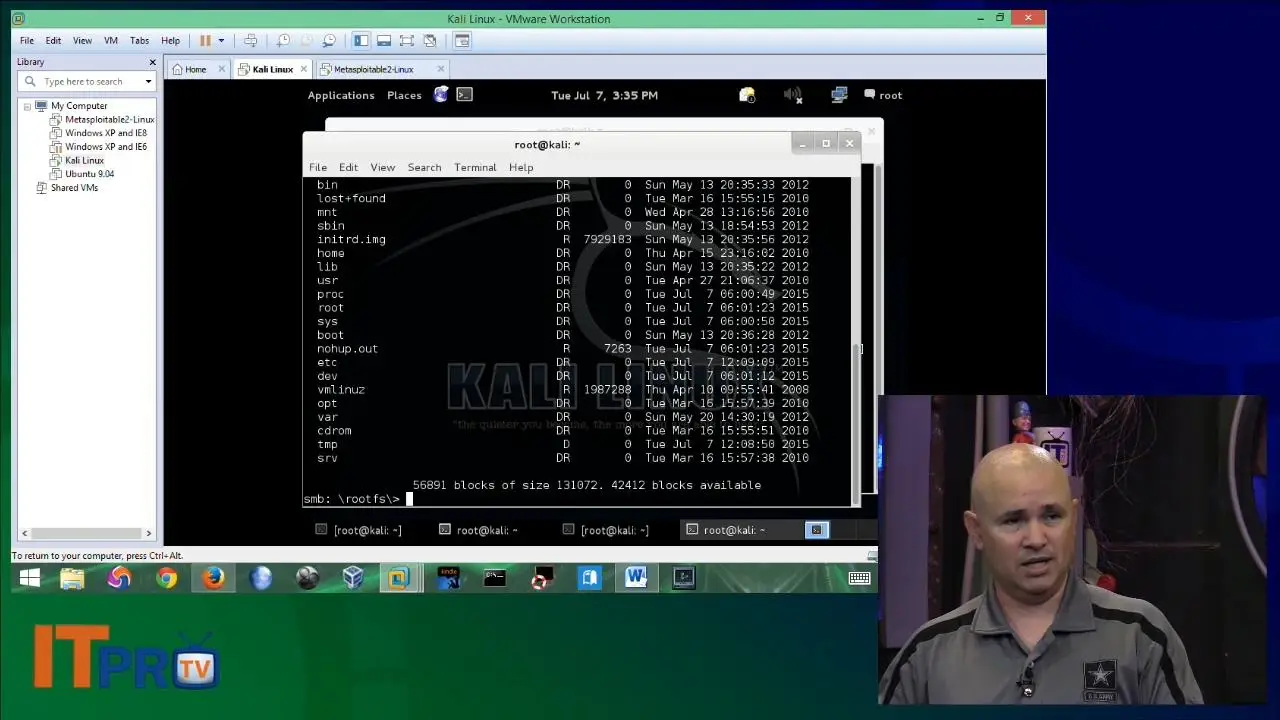
Task: Open the root user menu
Action: (x=881, y=95)
